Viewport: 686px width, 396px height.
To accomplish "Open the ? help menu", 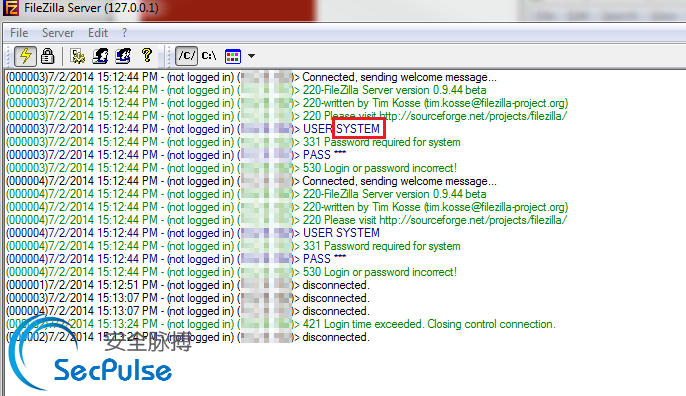I will [124, 33].
